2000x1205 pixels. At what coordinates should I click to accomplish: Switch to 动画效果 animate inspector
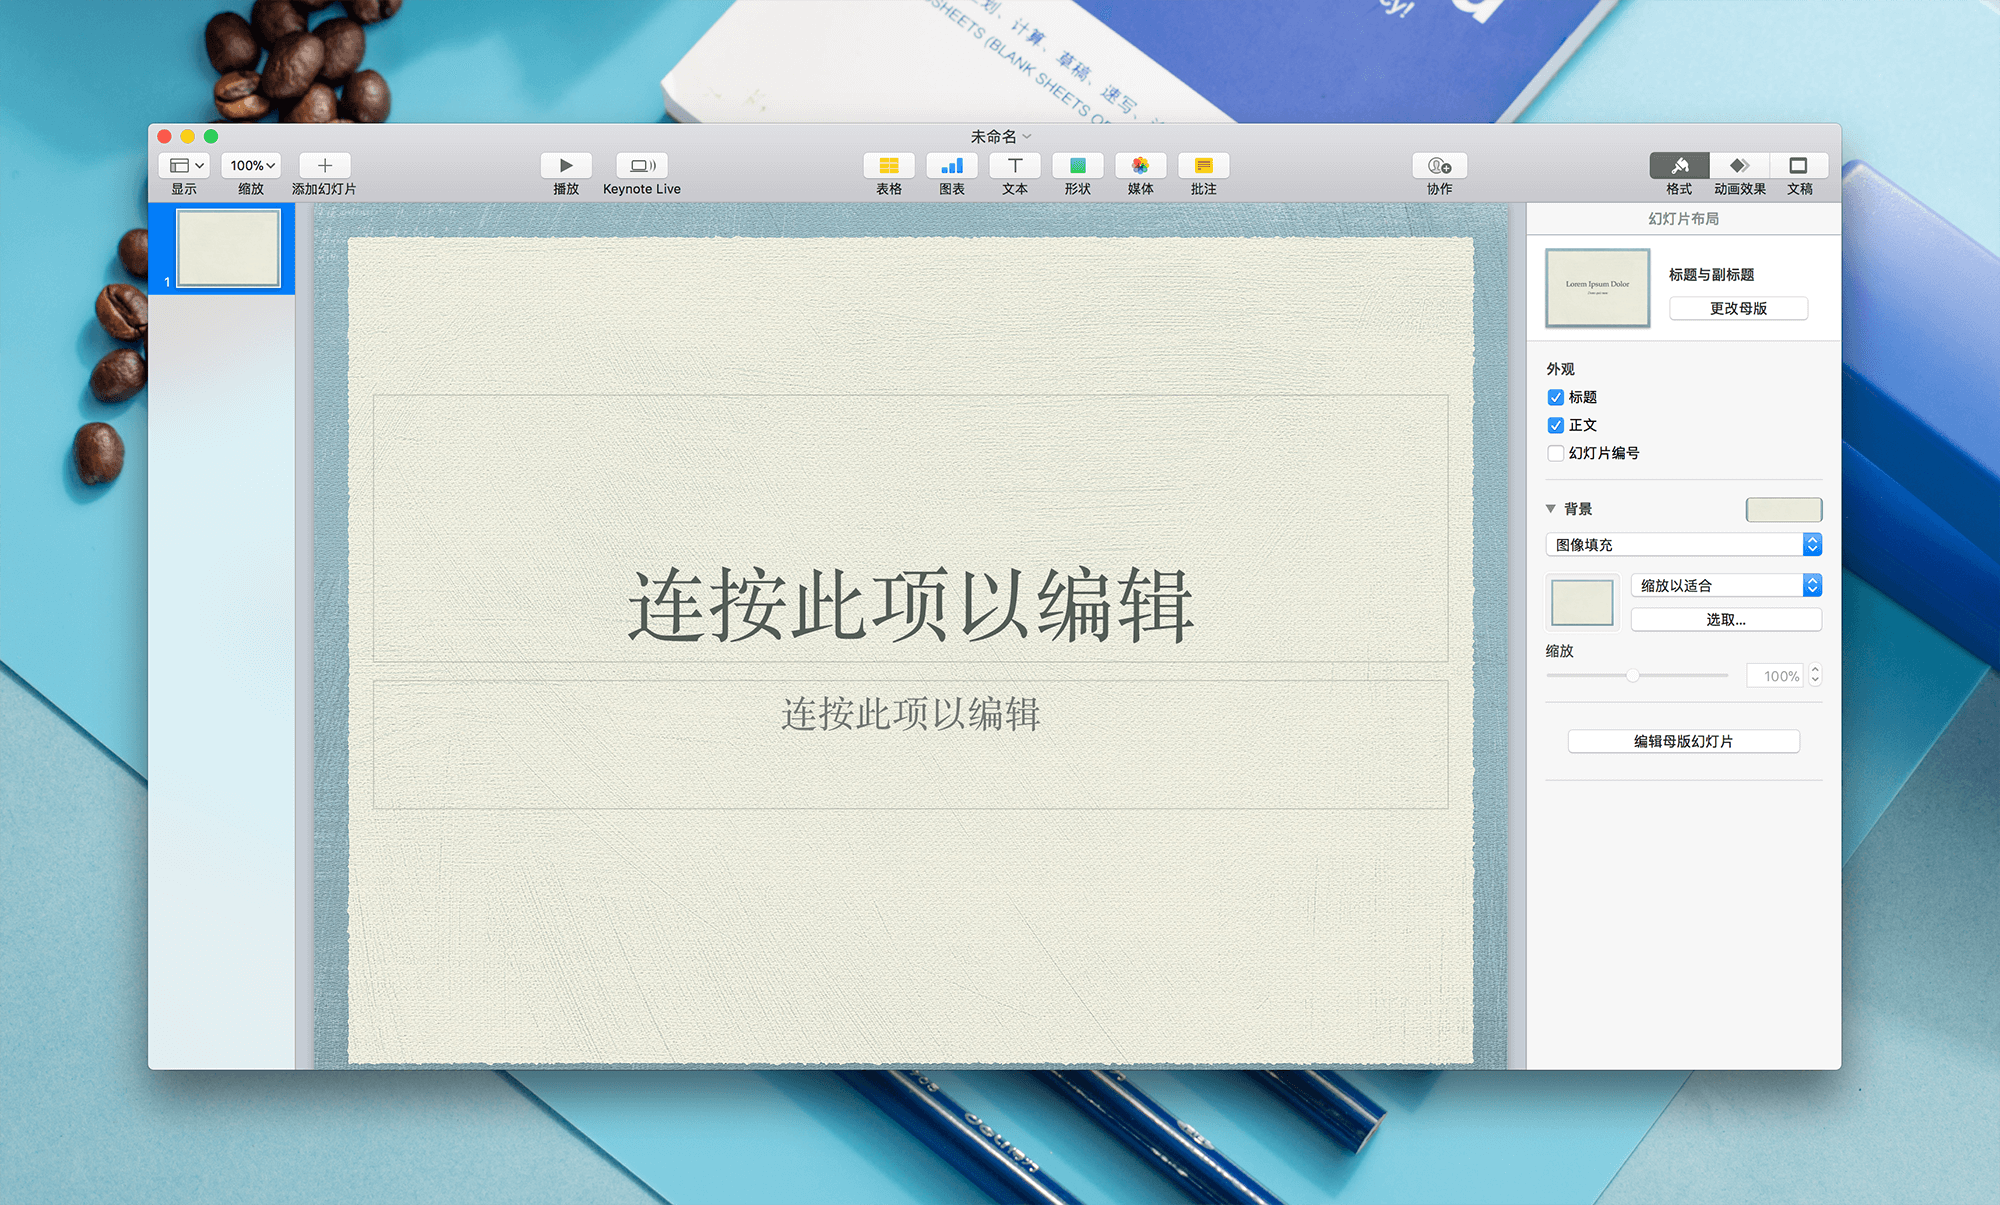(x=1739, y=165)
